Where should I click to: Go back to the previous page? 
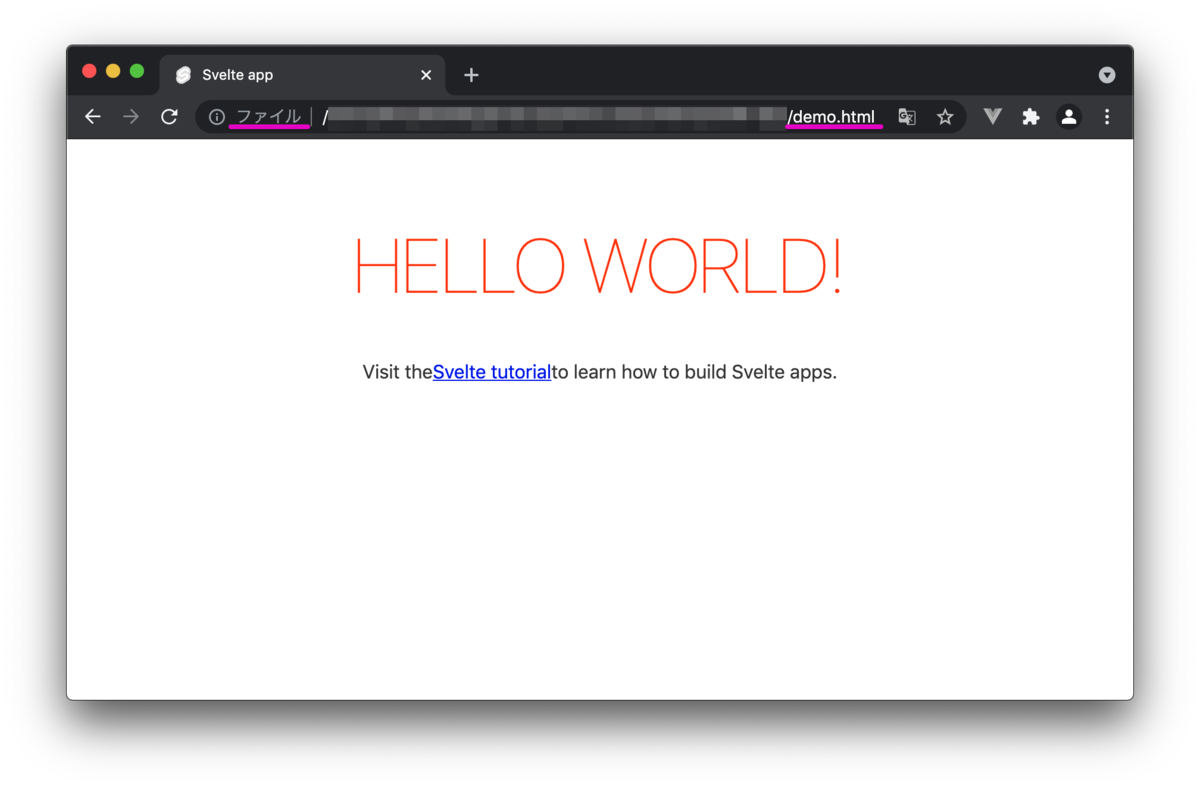(93, 117)
